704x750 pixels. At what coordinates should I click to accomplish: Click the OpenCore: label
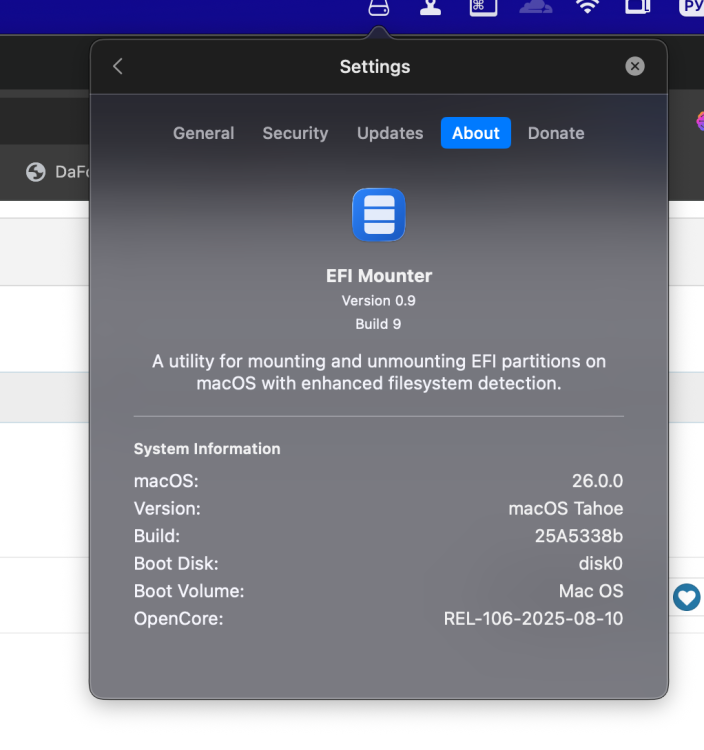178,618
